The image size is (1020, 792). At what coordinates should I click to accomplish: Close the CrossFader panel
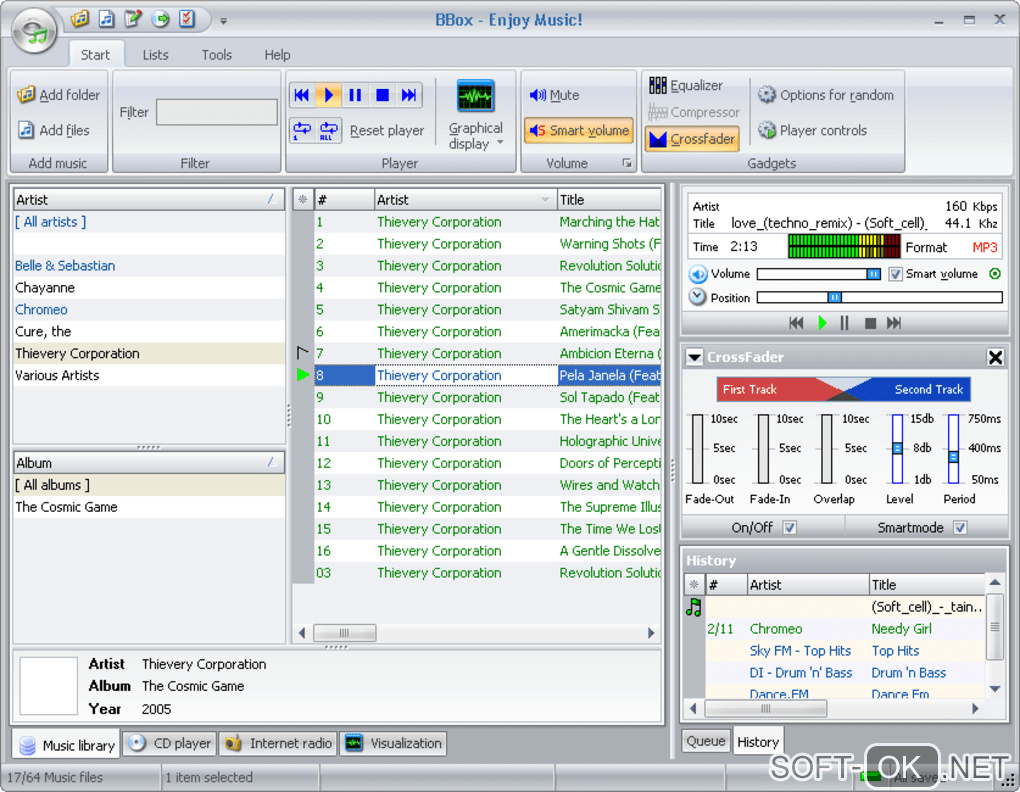coord(995,357)
